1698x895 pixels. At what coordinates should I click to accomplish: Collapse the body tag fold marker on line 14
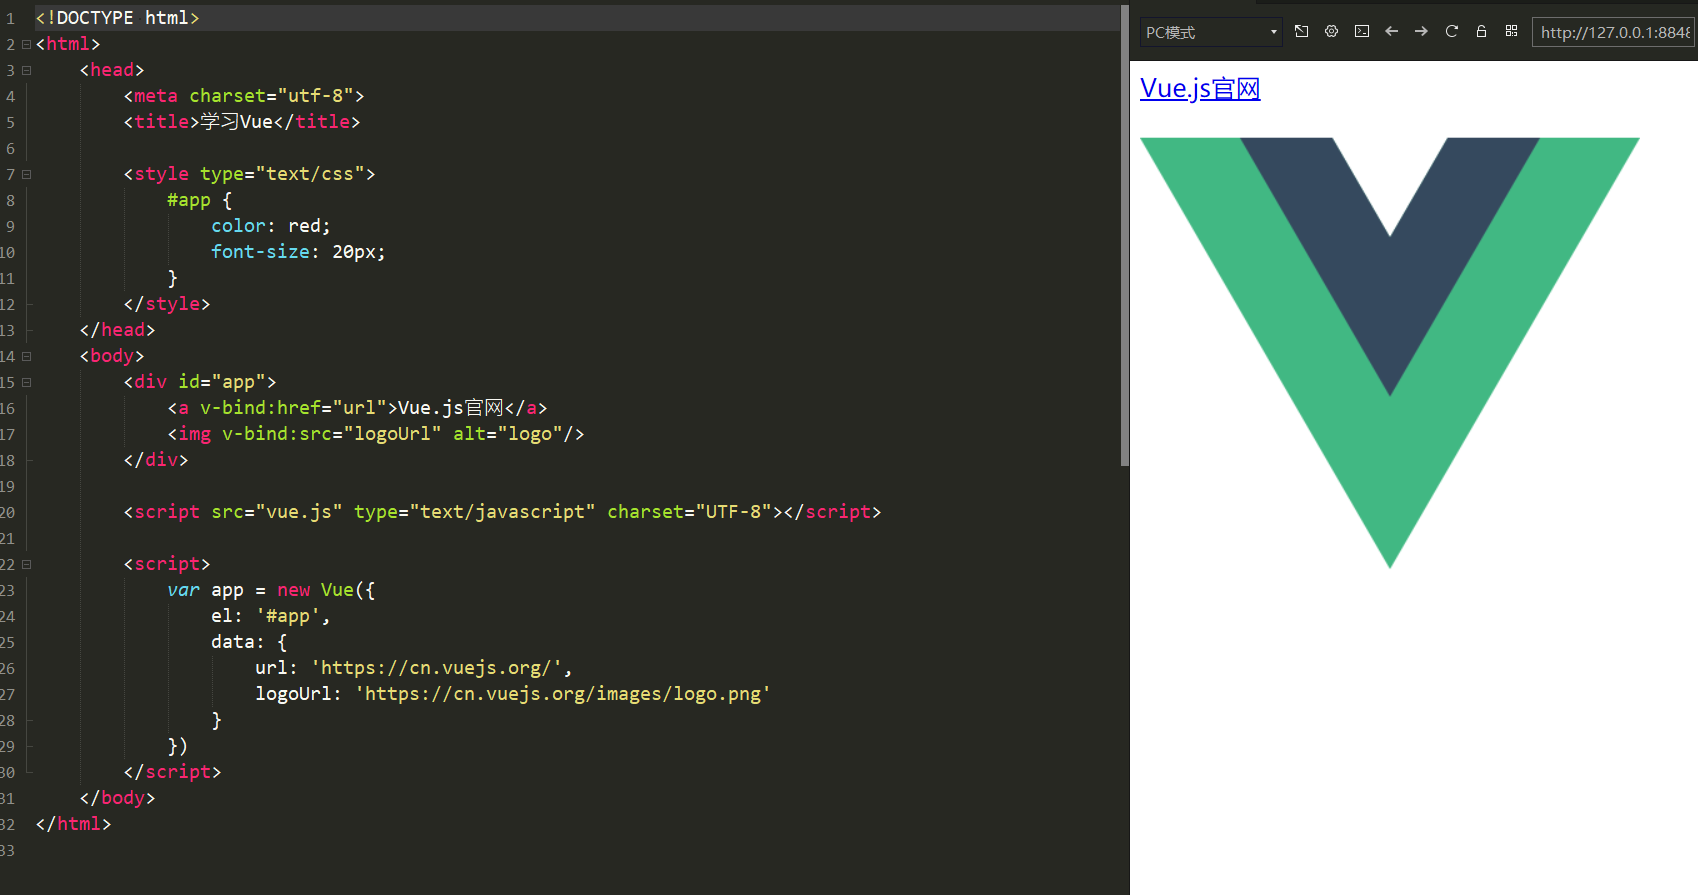tap(26, 356)
